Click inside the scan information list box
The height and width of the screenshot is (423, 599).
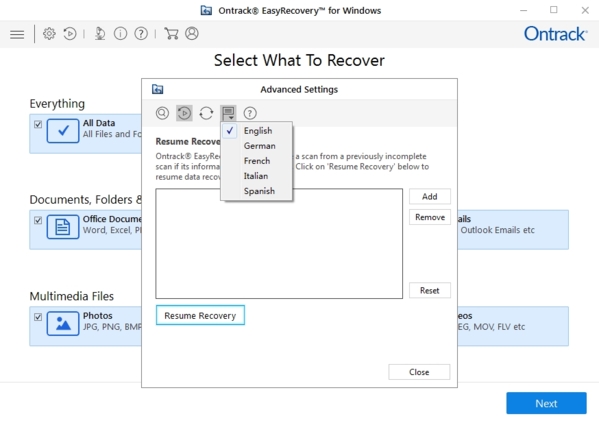click(279, 243)
